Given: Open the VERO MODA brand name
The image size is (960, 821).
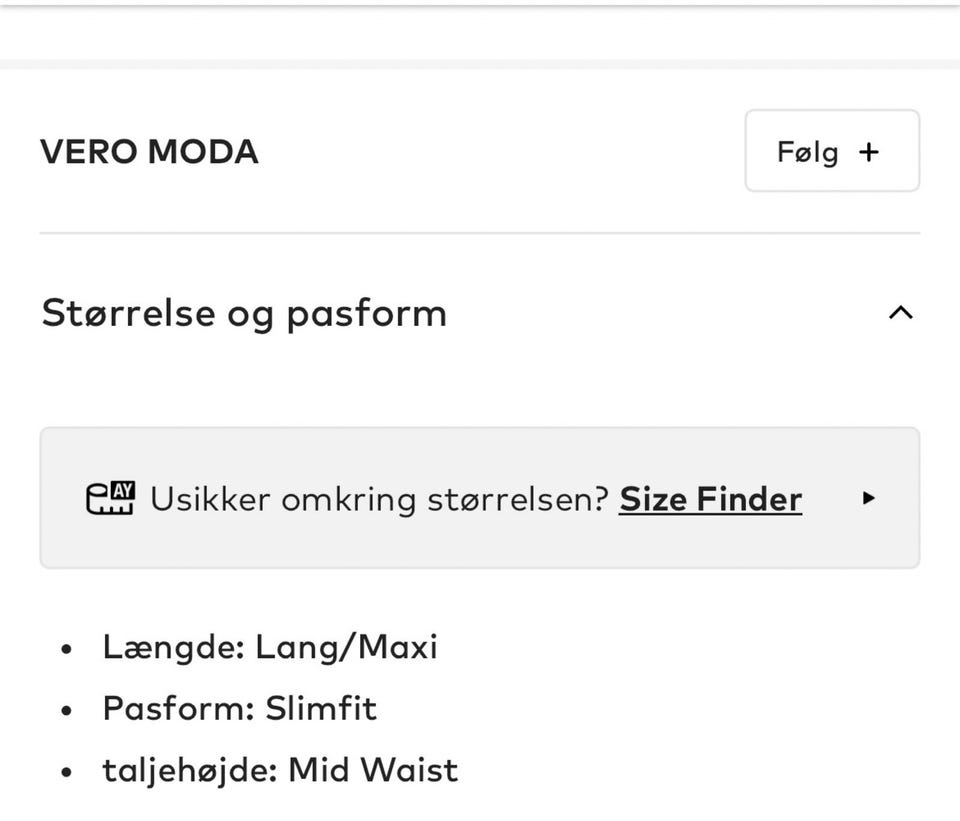Looking at the screenshot, I should point(149,152).
